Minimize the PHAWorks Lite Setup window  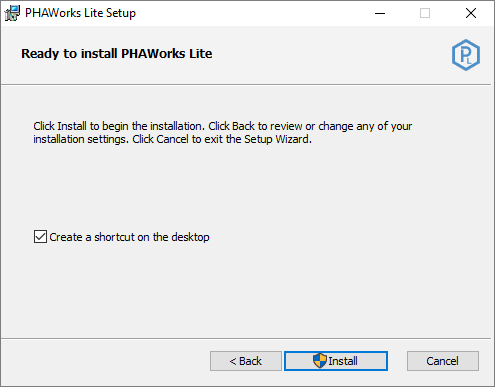point(380,13)
